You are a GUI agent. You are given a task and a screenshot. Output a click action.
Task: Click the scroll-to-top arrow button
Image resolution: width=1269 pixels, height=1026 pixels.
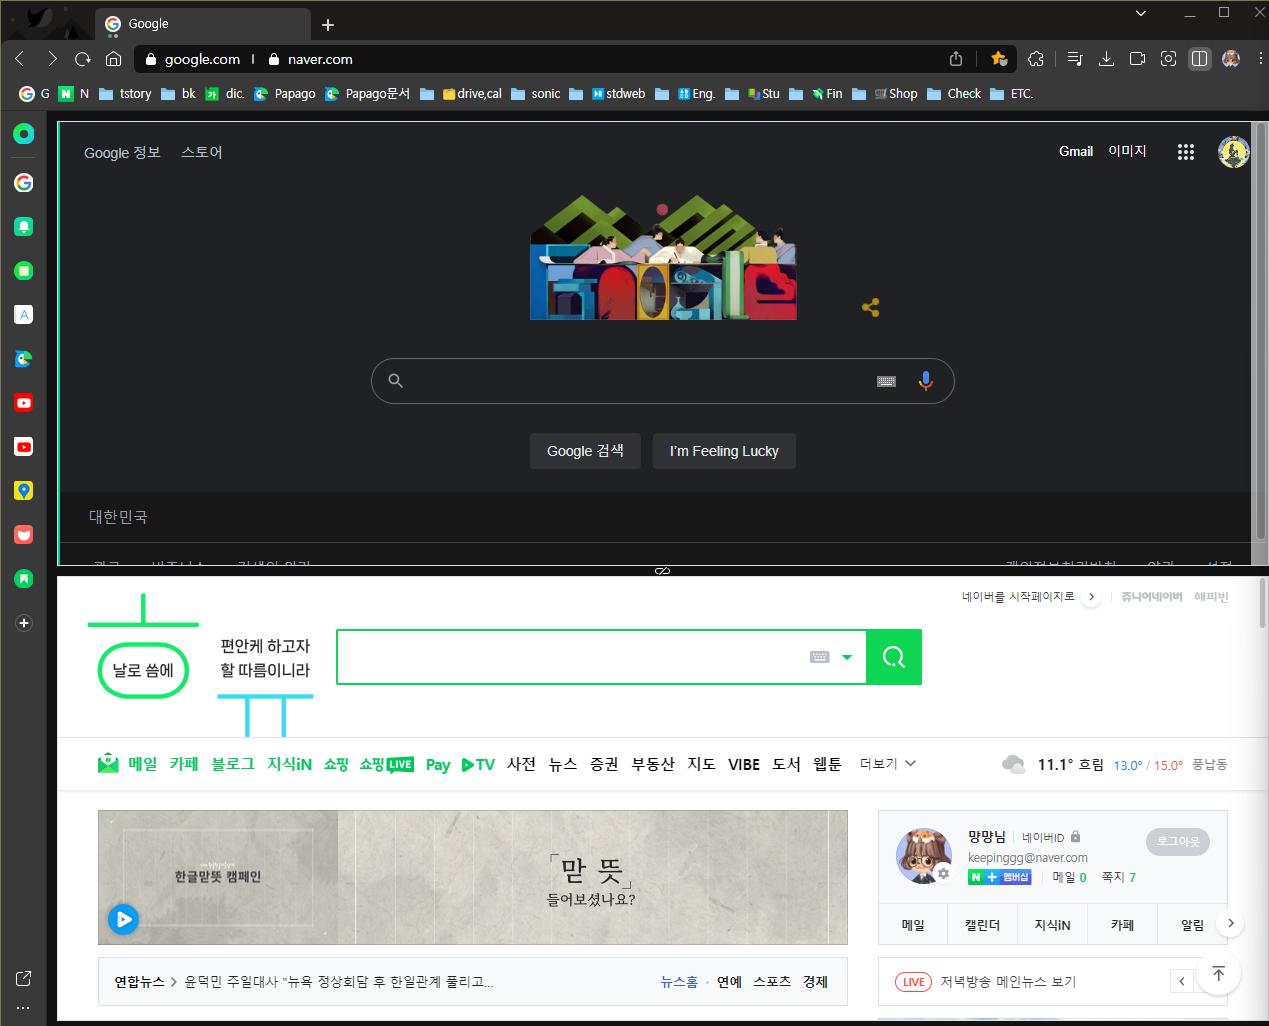click(1218, 973)
